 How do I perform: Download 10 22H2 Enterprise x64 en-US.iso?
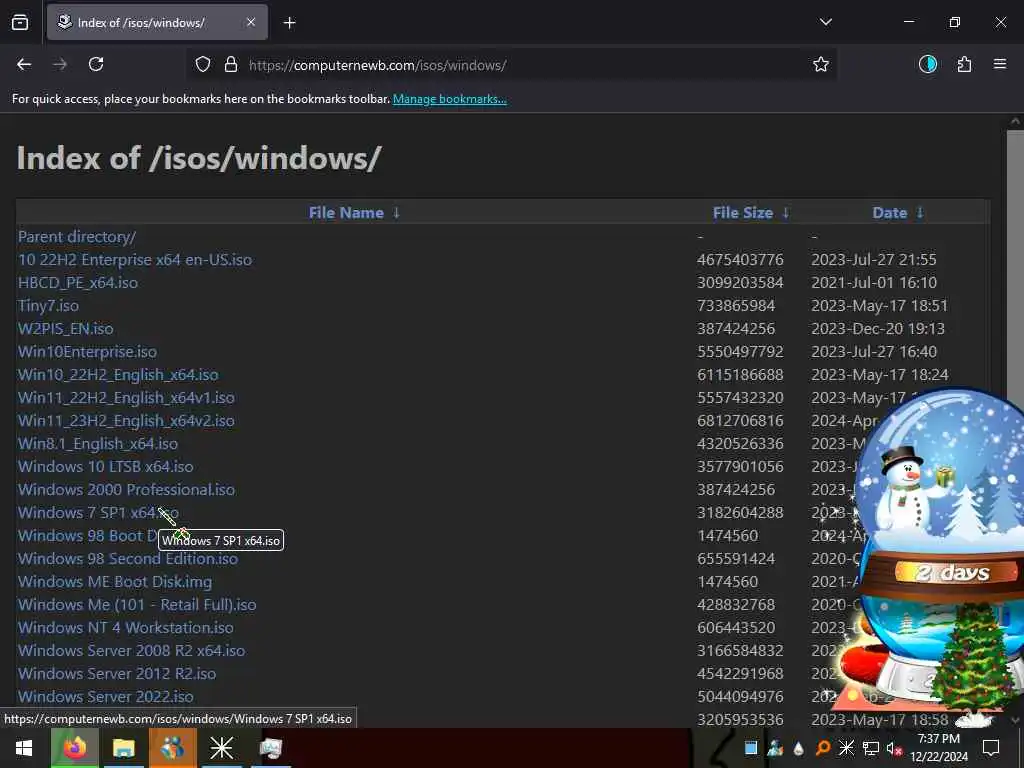tap(135, 260)
